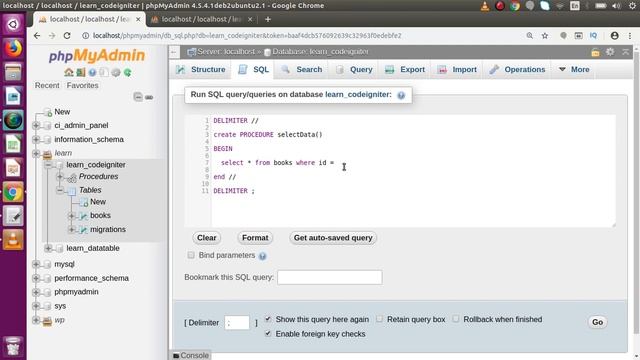640x360 pixels.
Task: Open Firefox from the Ubuntu dock
Action: 13,48
